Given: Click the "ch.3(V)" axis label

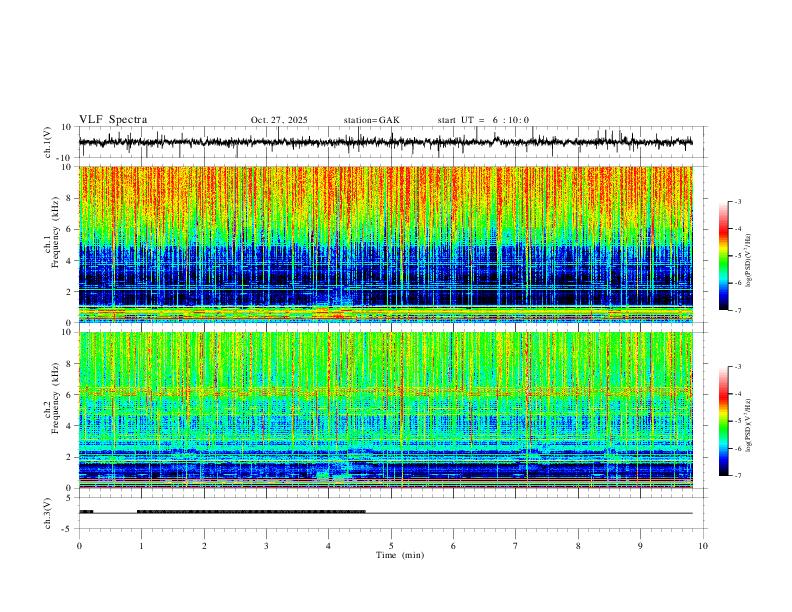Looking at the screenshot, I should [x=48, y=513].
